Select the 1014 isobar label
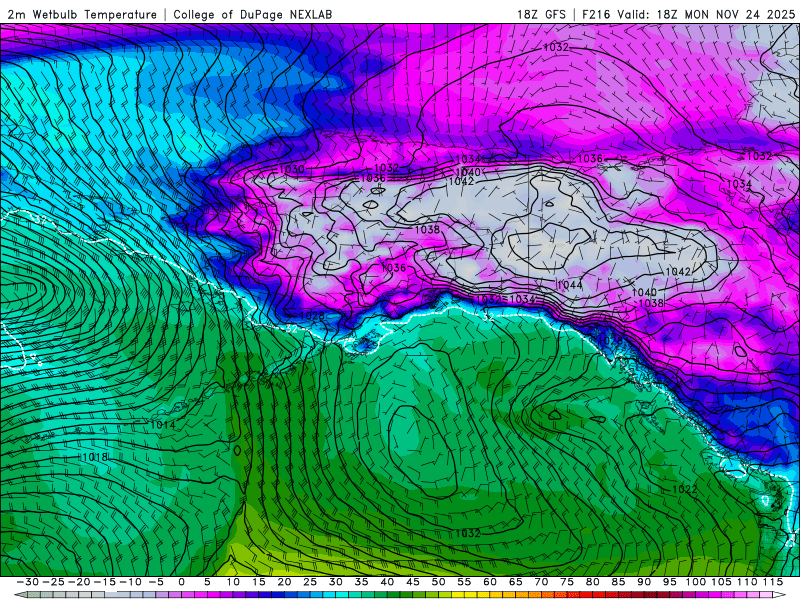Viewport: 800px width, 600px height. (x=163, y=424)
